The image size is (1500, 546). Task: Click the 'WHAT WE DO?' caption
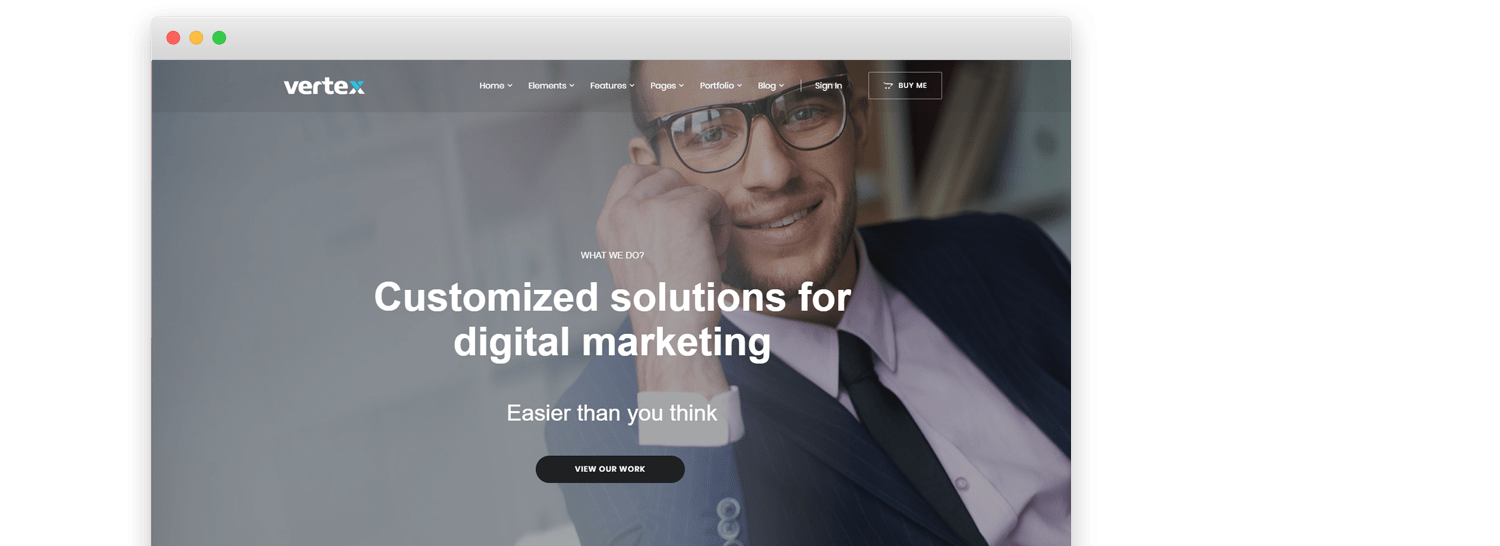coord(612,255)
